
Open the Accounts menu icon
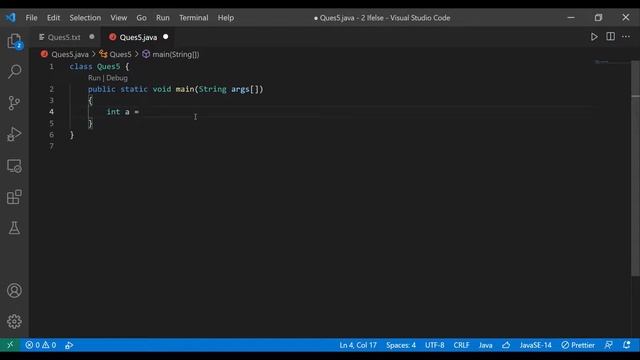click(x=14, y=291)
